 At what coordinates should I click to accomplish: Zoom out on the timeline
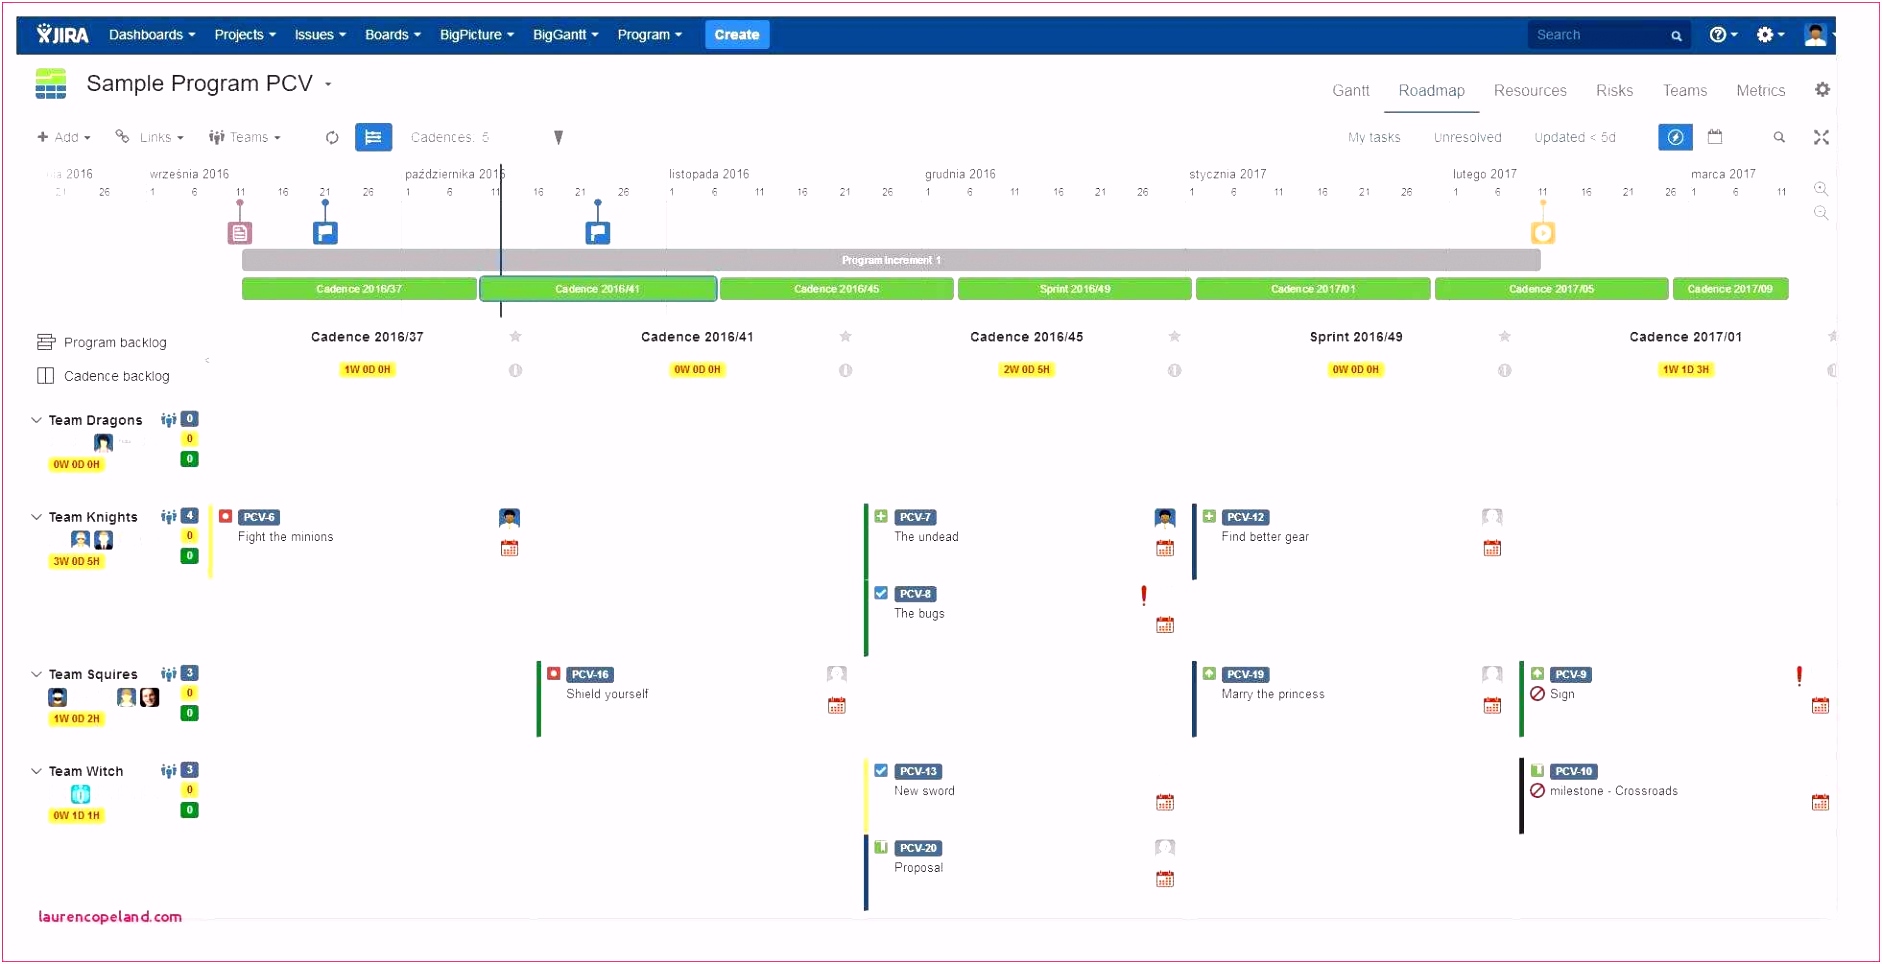[1821, 213]
